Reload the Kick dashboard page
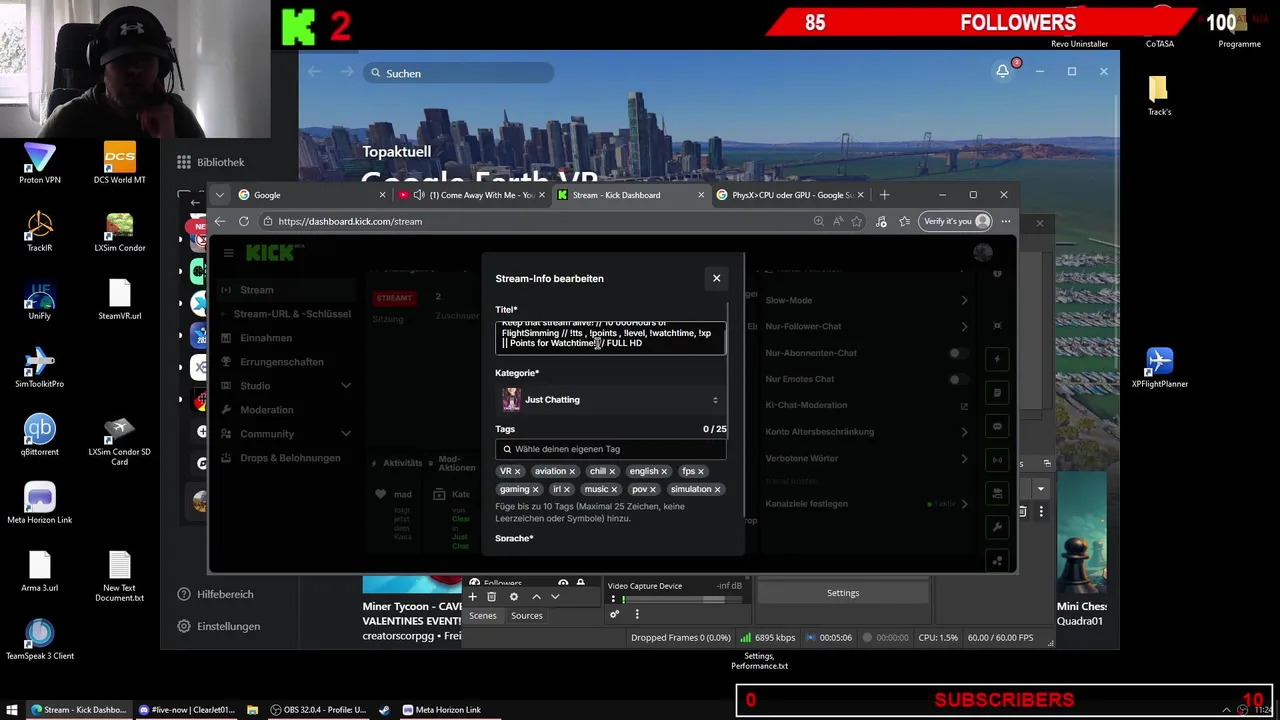1280x720 pixels. tap(244, 221)
